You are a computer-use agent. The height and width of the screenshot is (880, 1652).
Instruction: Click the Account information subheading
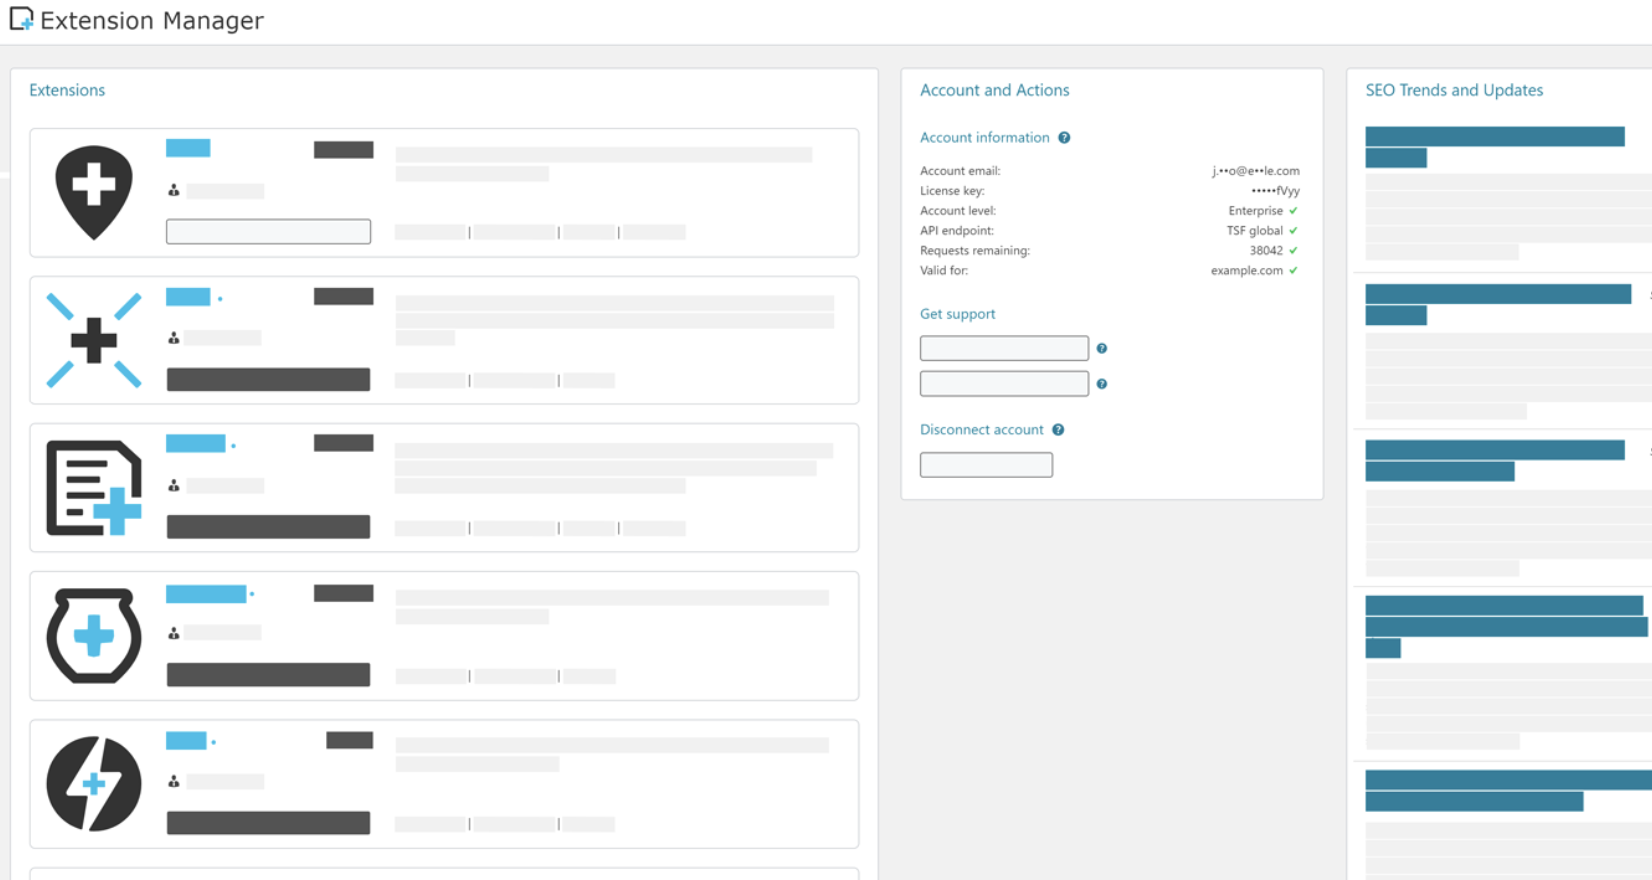[x=985, y=138]
